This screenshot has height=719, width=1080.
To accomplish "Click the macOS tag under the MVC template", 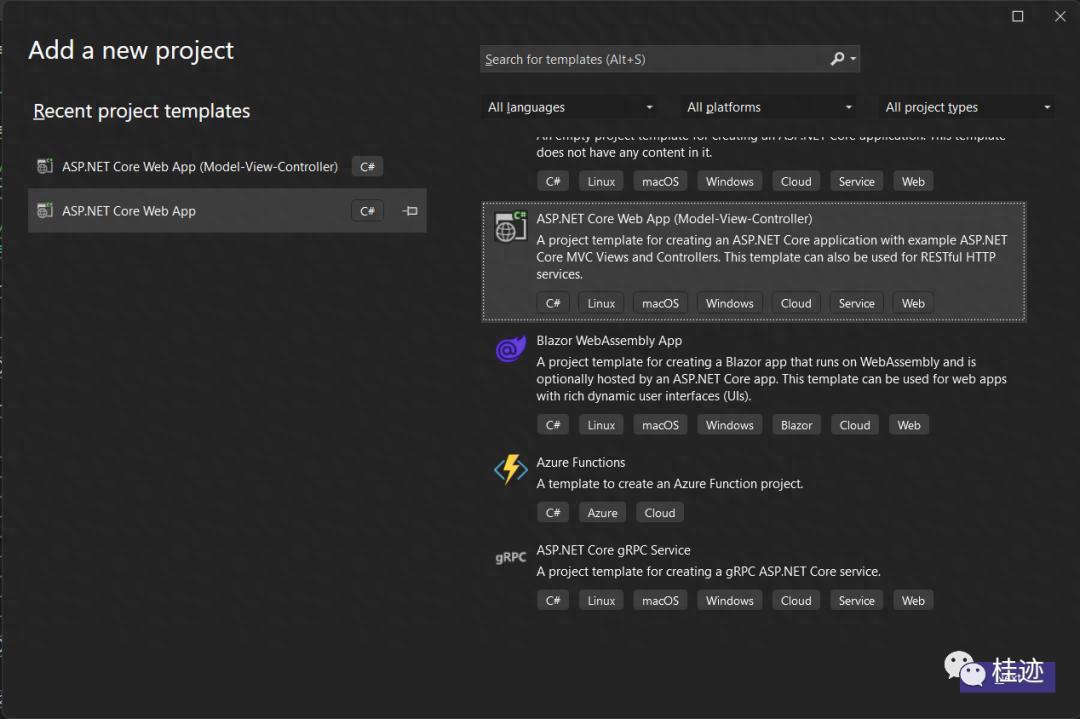I will 660,303.
